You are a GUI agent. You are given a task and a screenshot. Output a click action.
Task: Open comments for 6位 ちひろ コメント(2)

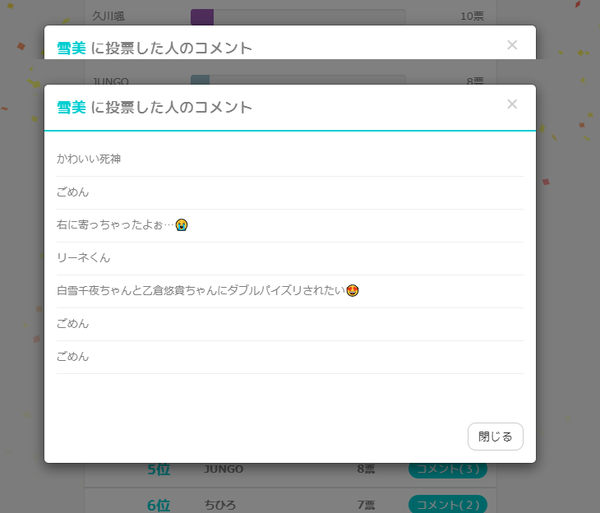448,505
